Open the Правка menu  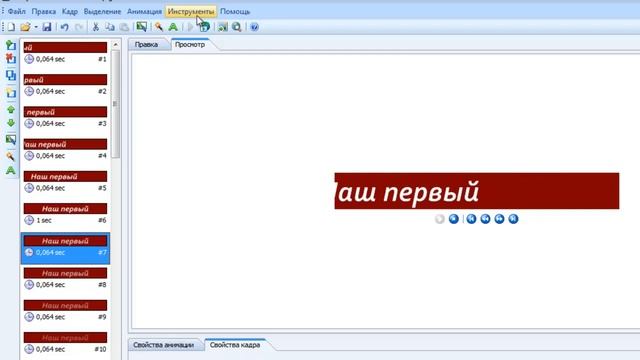point(44,11)
